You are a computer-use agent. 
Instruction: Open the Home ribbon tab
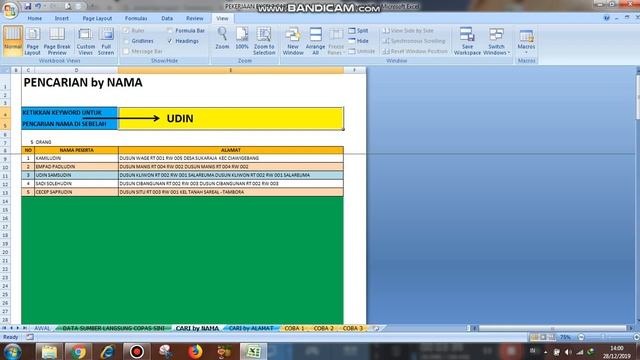tap(35, 18)
